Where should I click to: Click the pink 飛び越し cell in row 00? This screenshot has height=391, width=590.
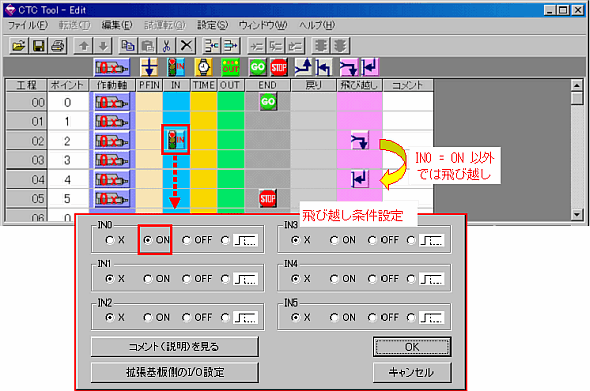359,102
